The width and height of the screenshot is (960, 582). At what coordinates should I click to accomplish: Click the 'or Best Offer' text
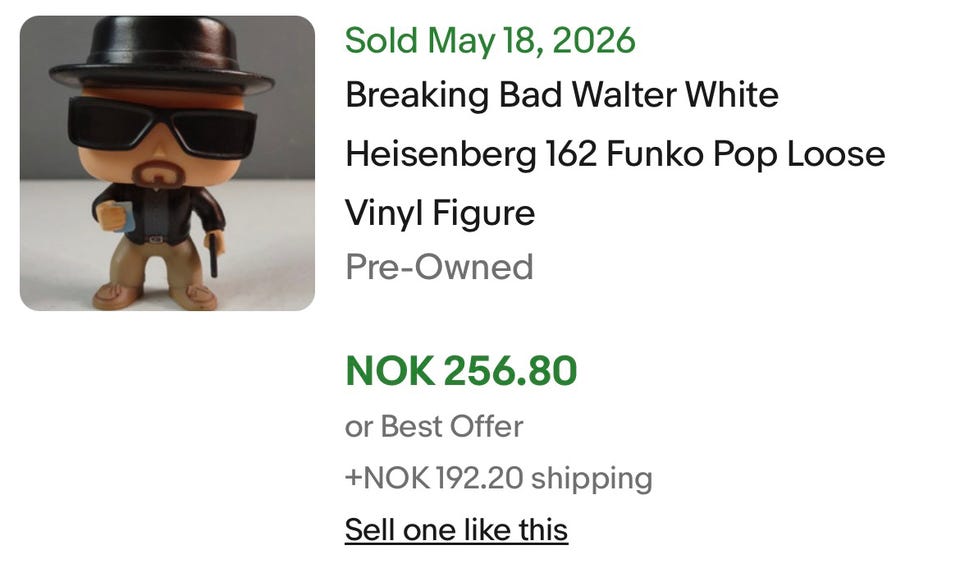tap(433, 426)
